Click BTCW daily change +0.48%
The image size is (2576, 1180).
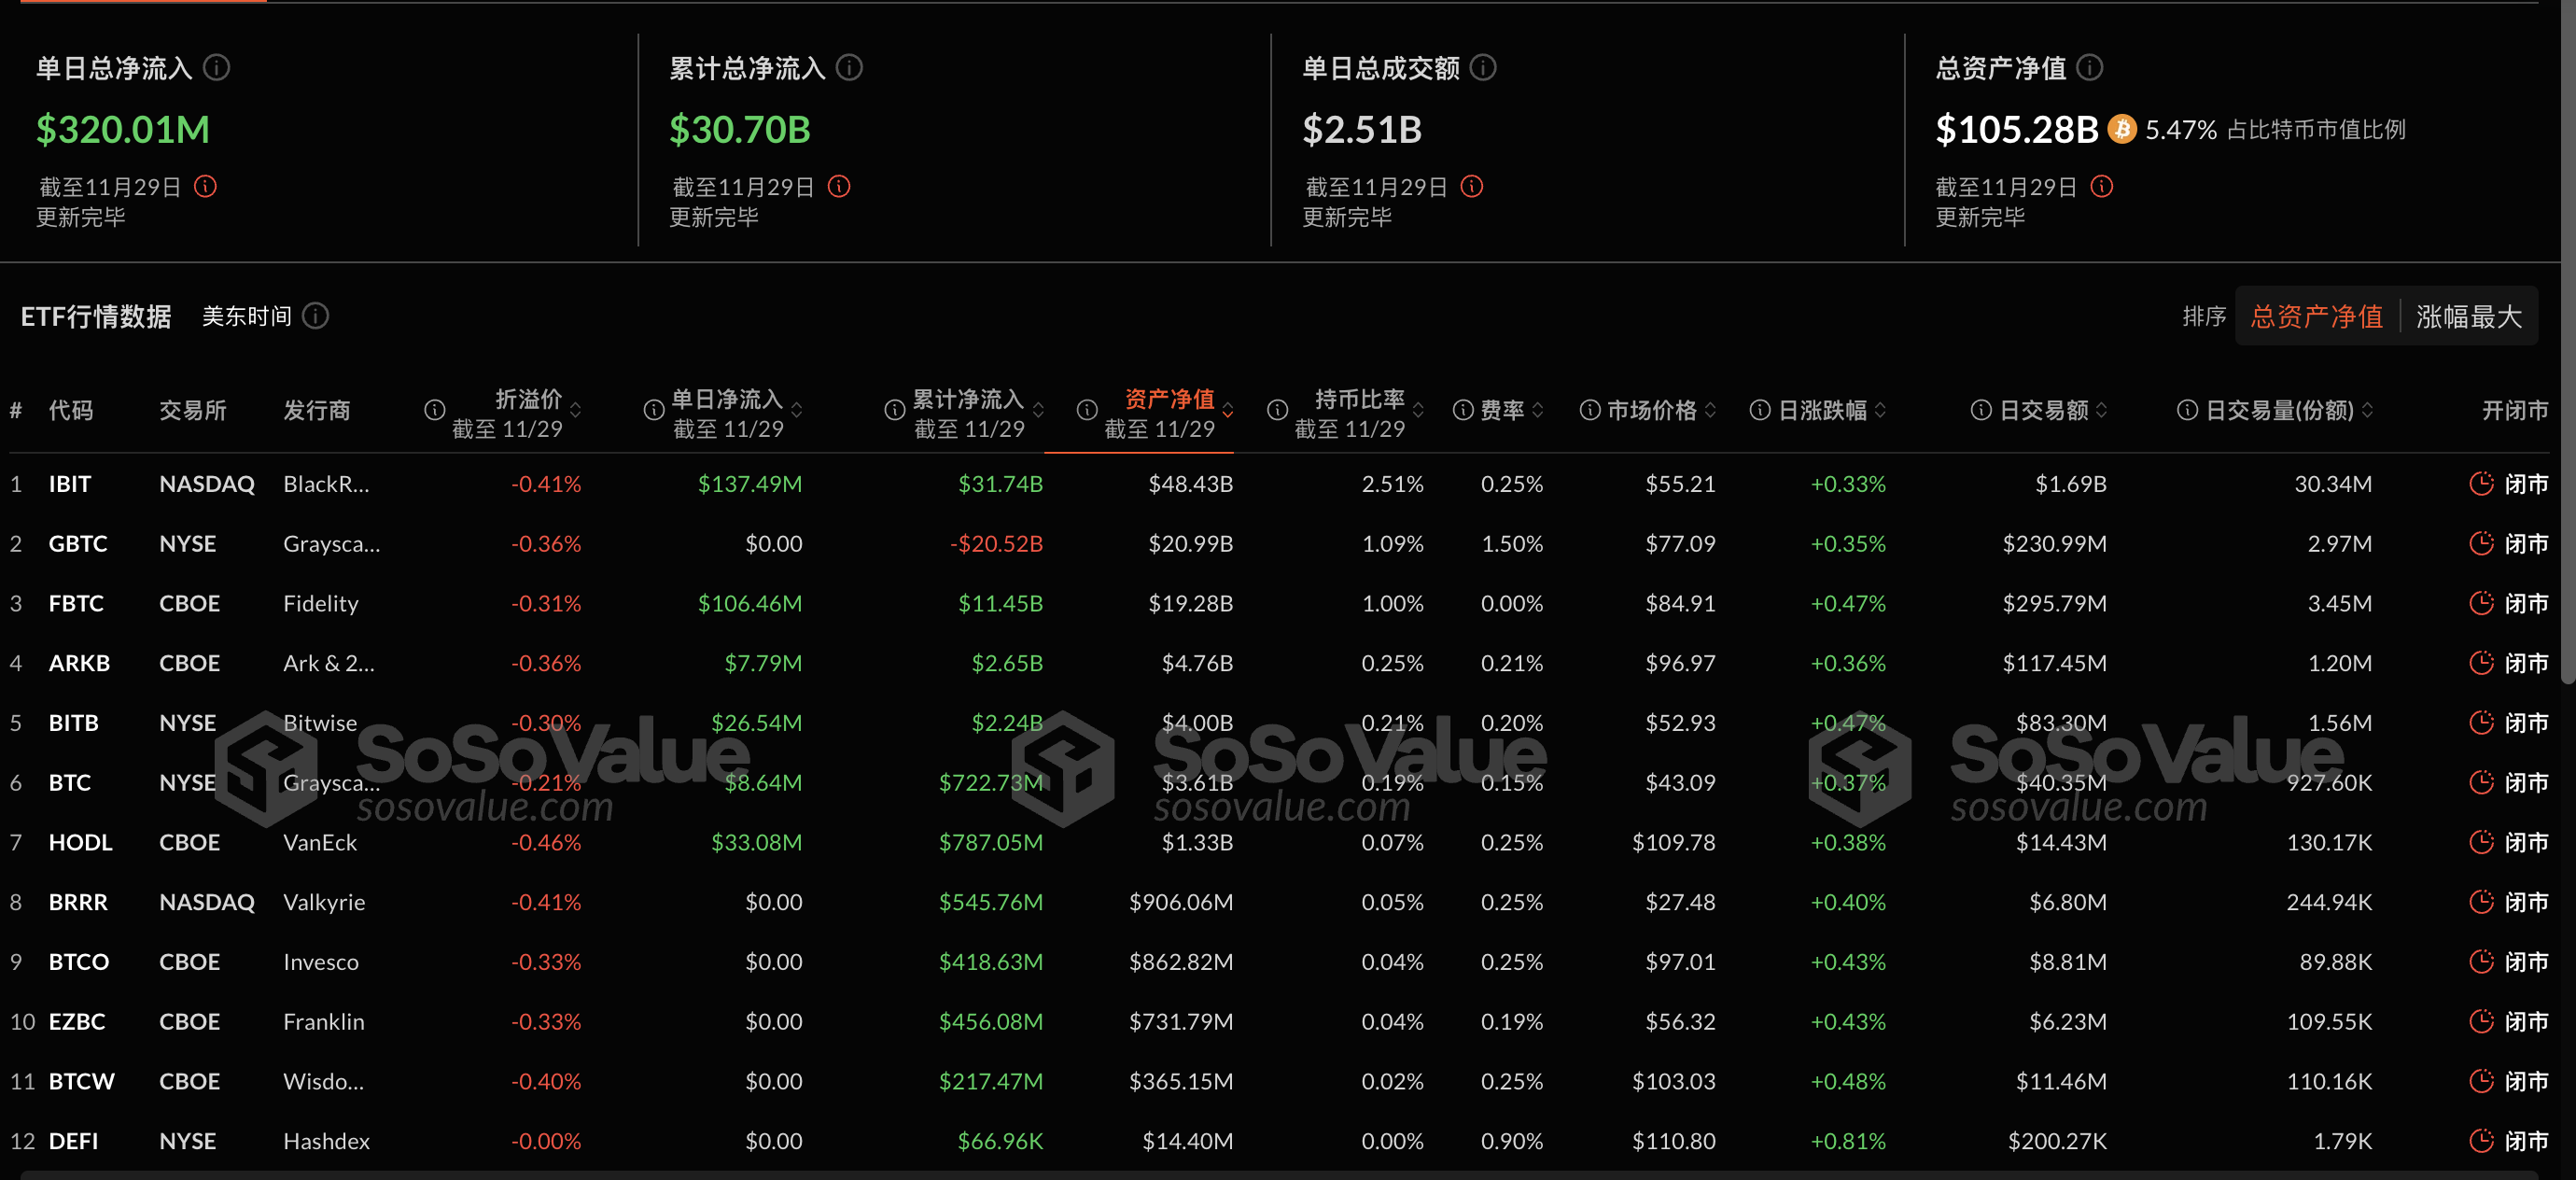coord(1848,1081)
